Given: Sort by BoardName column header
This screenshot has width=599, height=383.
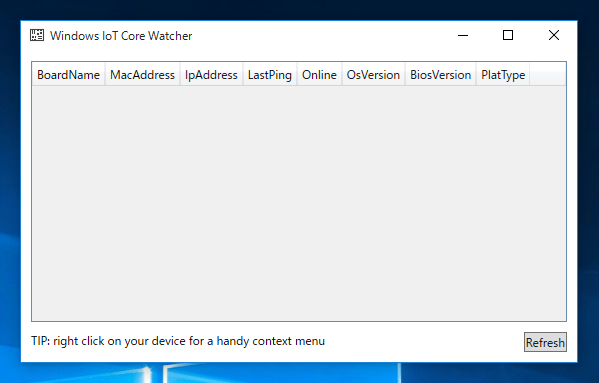Looking at the screenshot, I should click(x=68, y=74).
